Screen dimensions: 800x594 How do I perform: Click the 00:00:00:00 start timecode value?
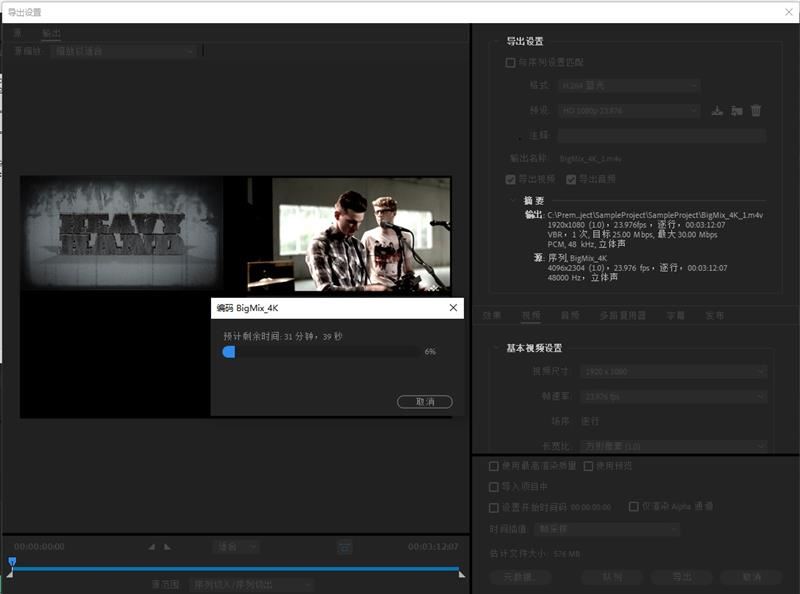click(591, 507)
